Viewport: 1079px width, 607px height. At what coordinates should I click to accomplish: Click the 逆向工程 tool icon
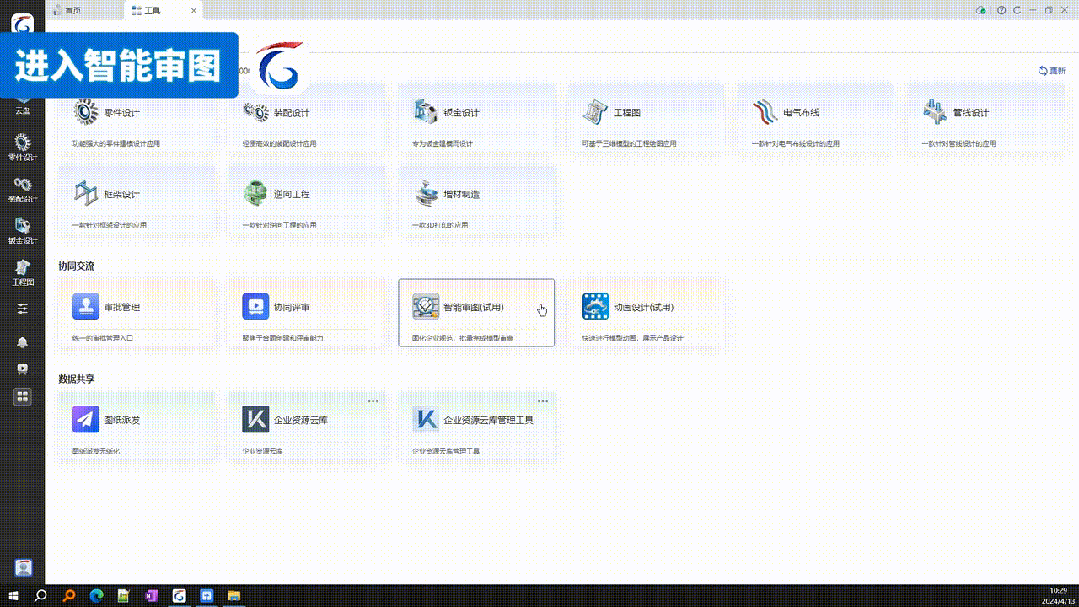pyautogui.click(x=256, y=194)
